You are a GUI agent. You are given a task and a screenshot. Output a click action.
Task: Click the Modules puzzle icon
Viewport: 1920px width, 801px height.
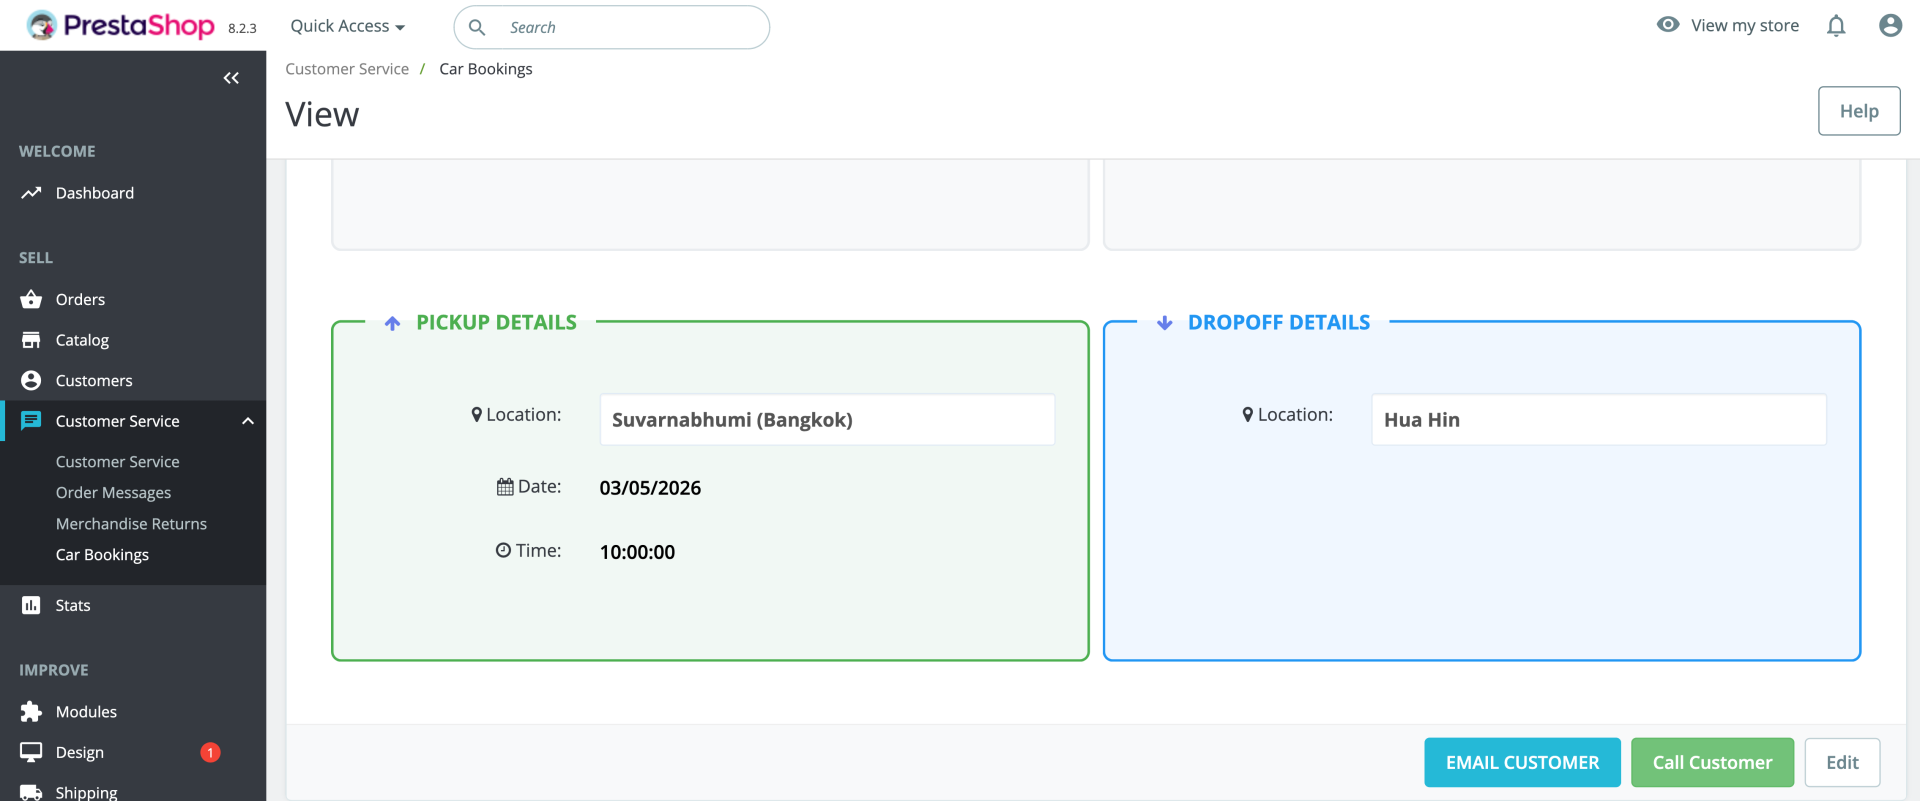point(31,712)
